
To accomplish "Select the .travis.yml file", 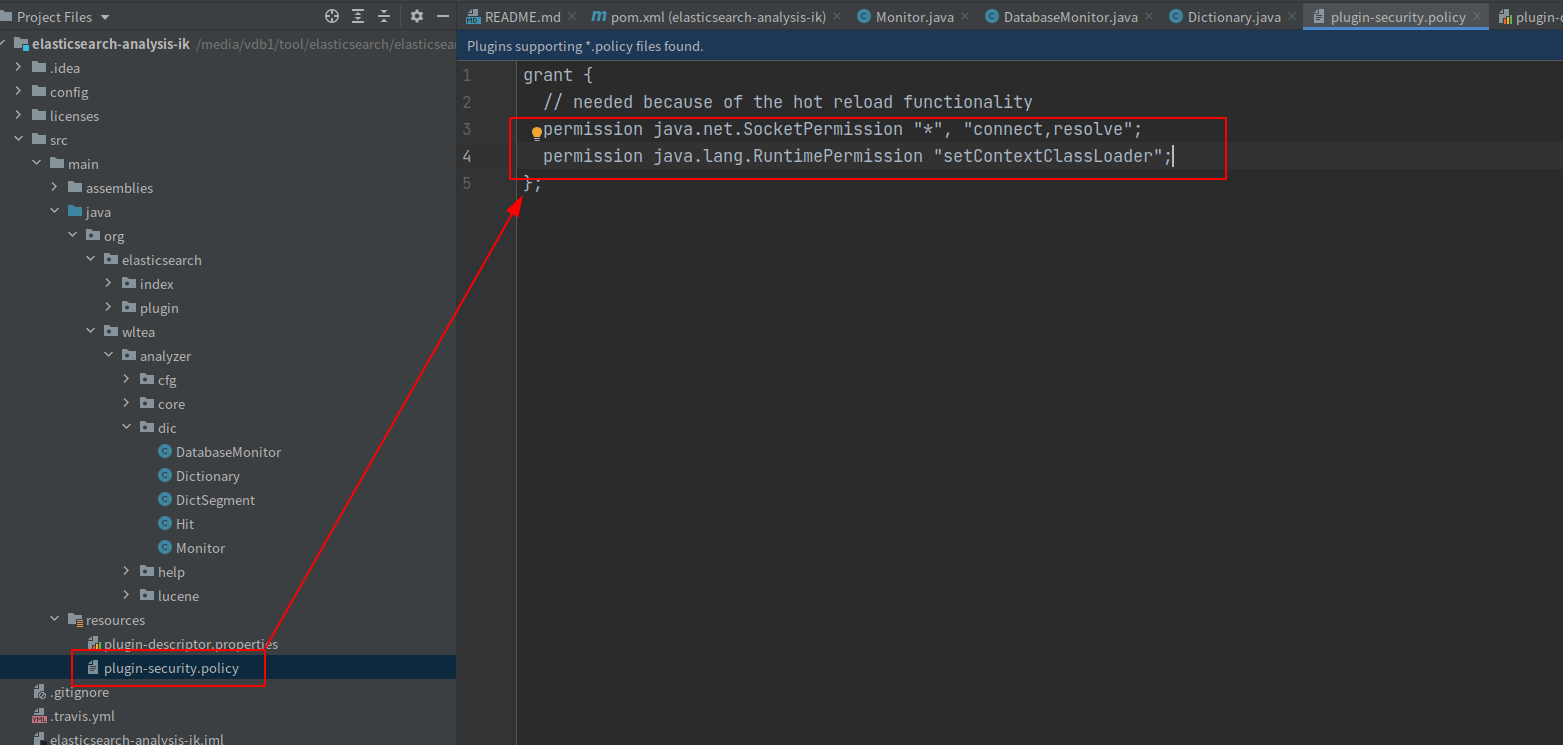I will pyautogui.click(x=82, y=716).
